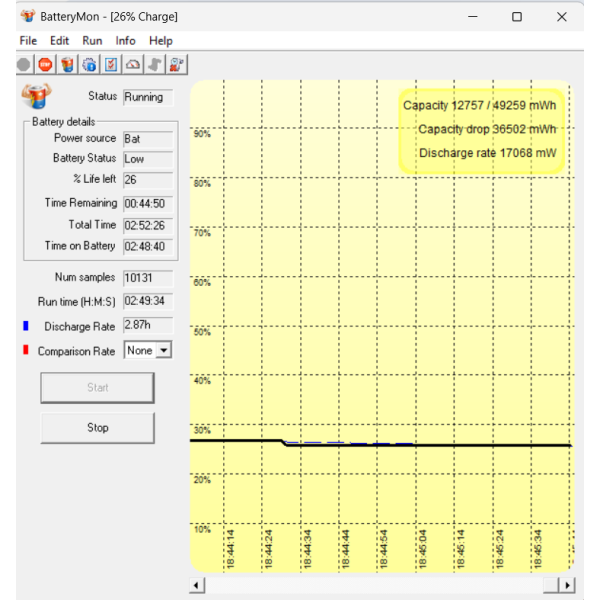The width and height of the screenshot is (600, 600).
Task: Open system info via the gear toolbar icon
Action: [90, 65]
